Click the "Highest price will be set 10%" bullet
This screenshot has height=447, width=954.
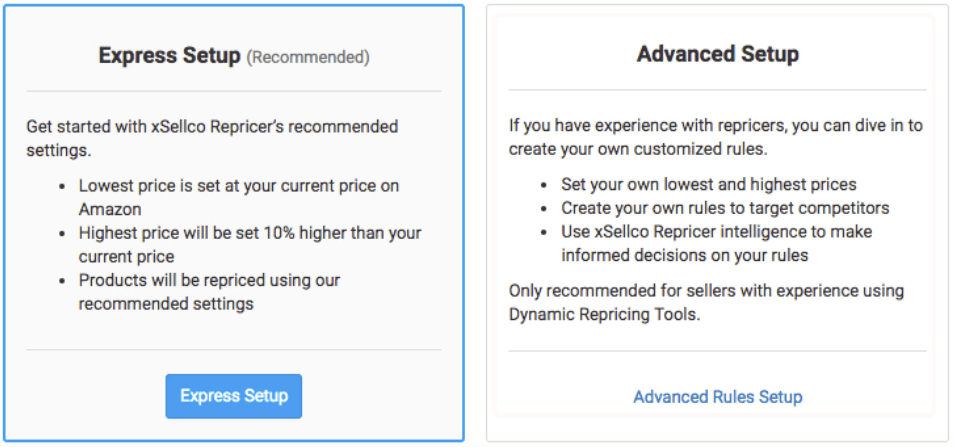(250, 244)
